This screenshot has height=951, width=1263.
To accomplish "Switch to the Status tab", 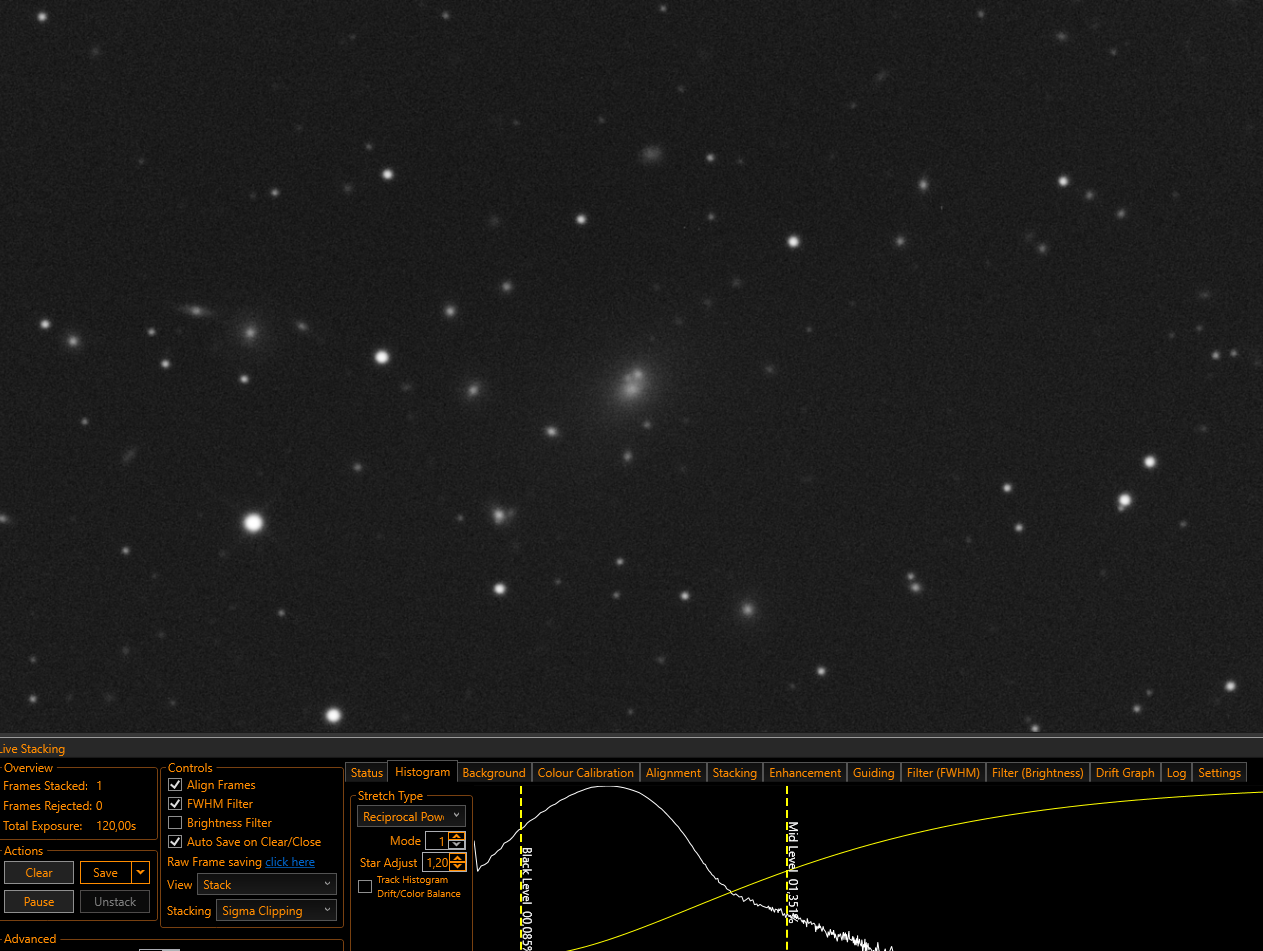I will pos(367,772).
